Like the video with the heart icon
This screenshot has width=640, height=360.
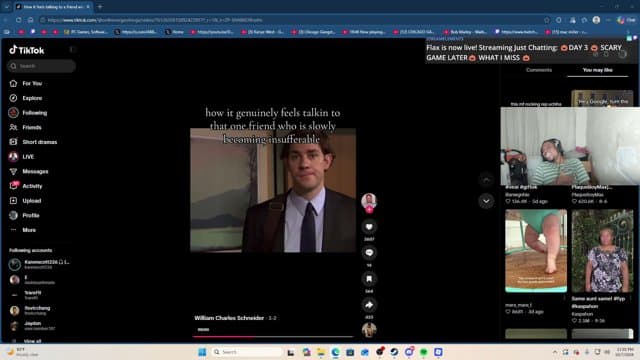pos(369,227)
